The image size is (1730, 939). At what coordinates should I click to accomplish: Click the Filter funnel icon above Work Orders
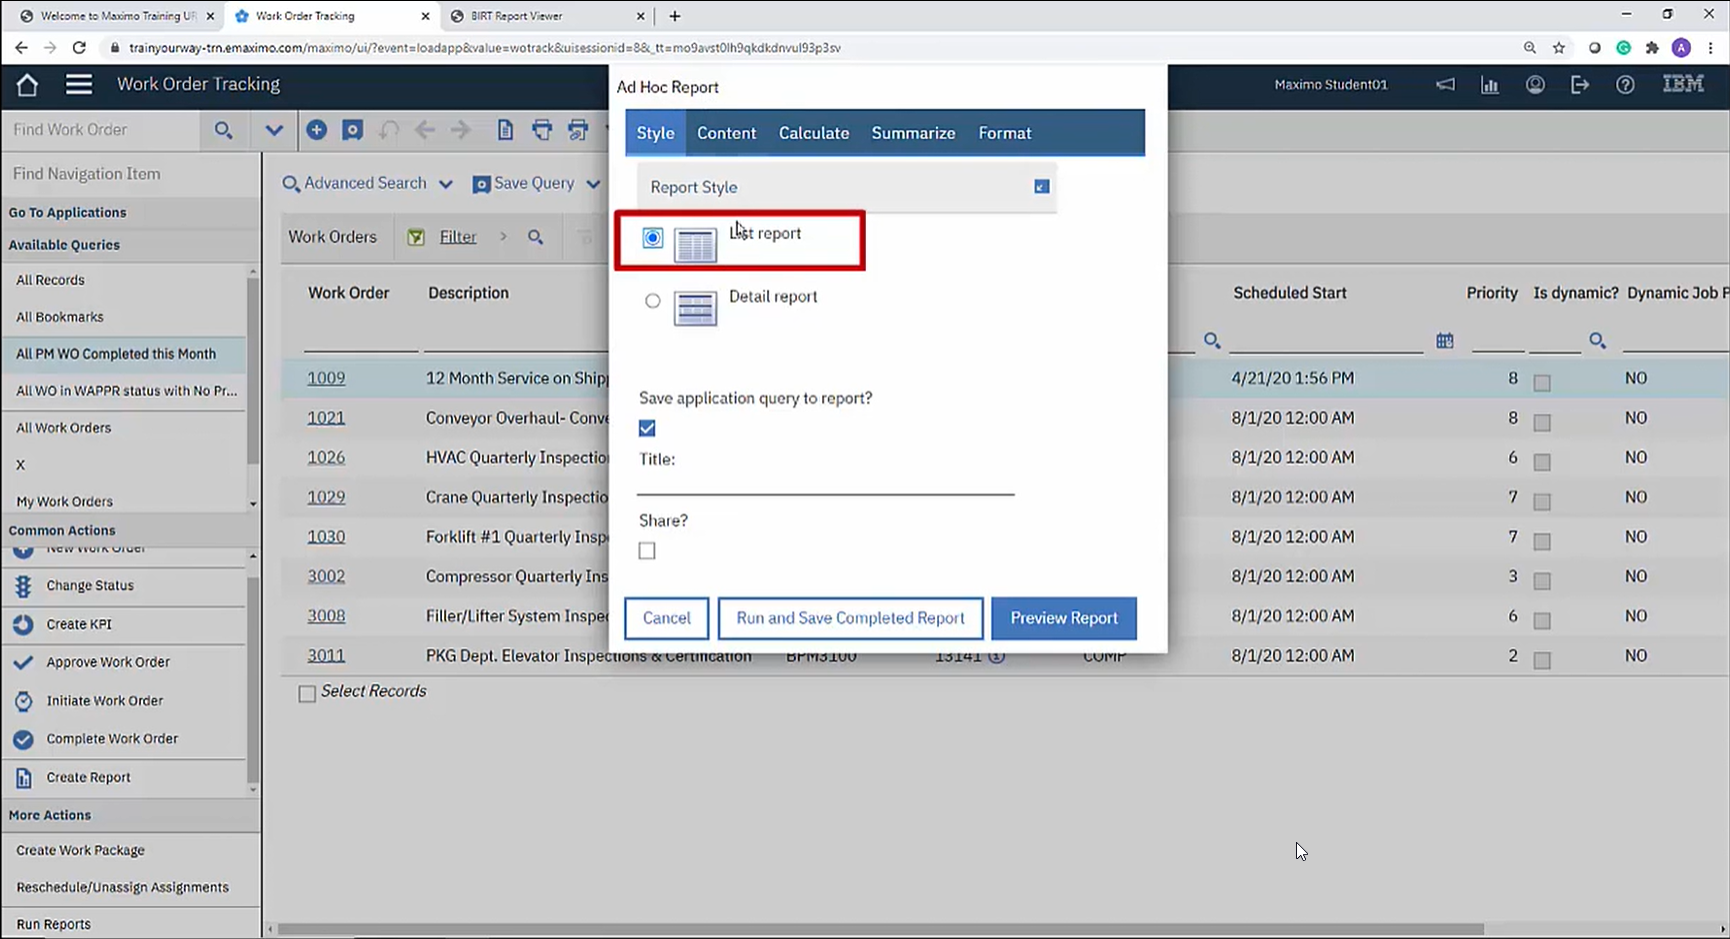point(415,237)
